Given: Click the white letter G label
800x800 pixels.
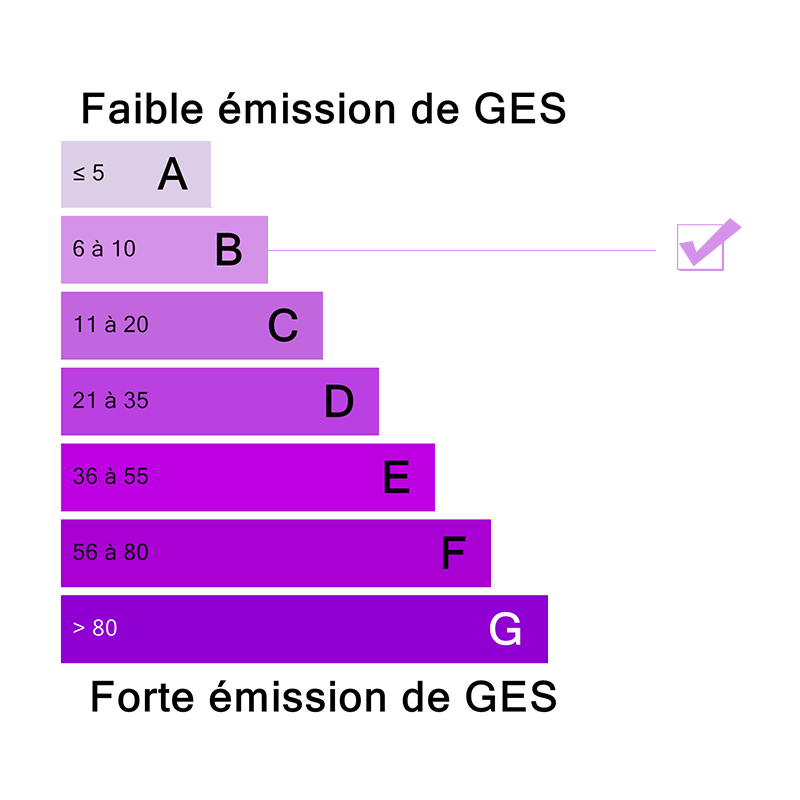Looking at the screenshot, I should pyautogui.click(x=505, y=629).
